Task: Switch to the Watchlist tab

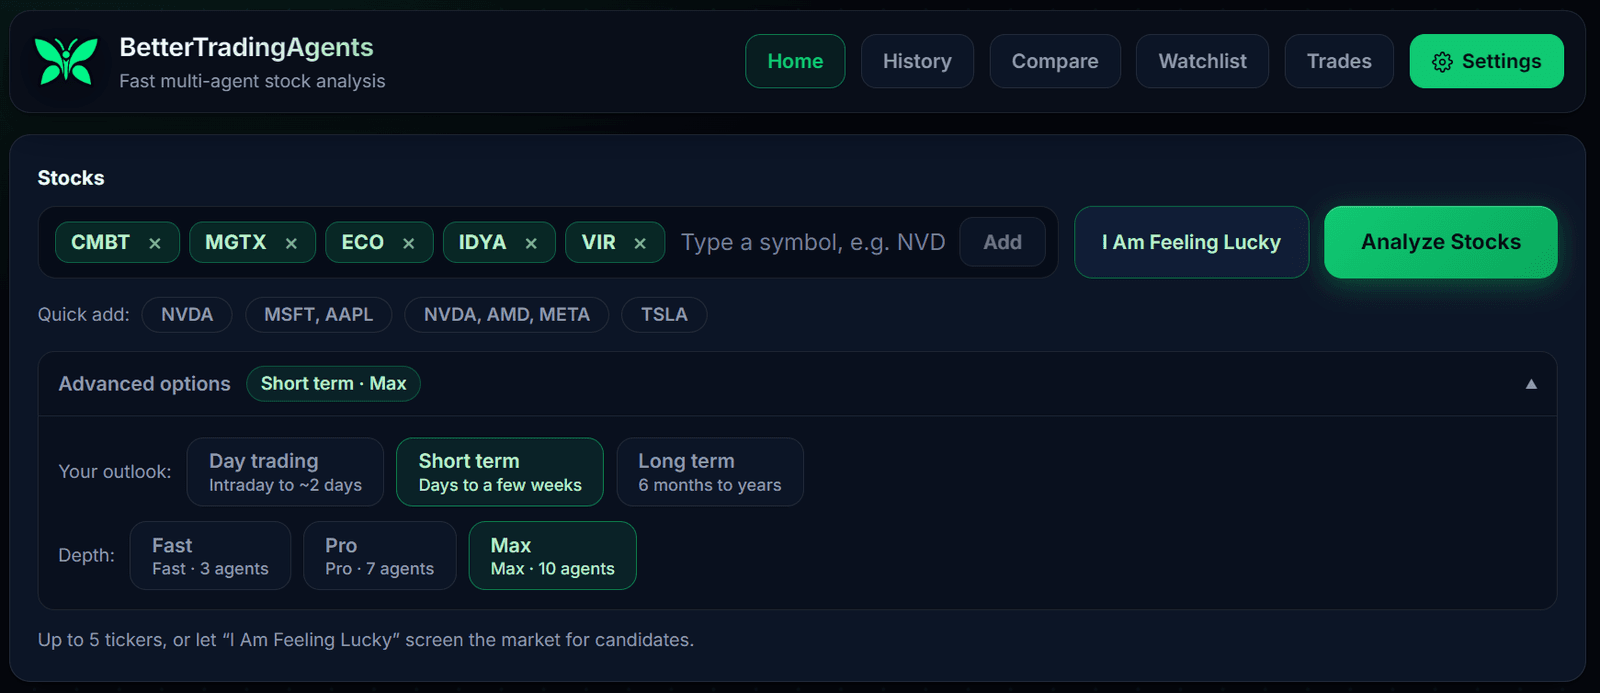Action: 1202,61
